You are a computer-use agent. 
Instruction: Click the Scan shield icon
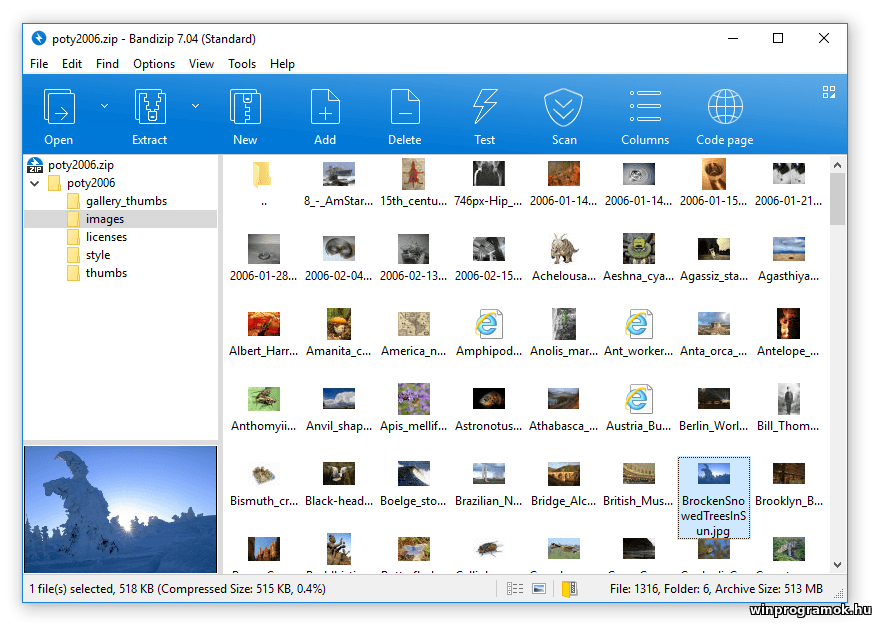[564, 108]
